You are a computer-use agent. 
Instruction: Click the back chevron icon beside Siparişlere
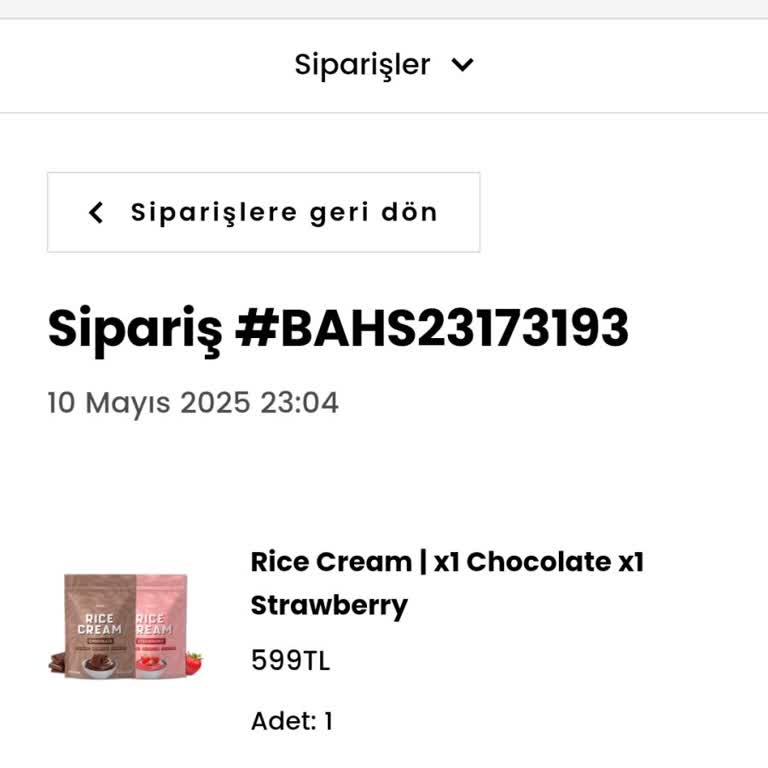click(96, 213)
